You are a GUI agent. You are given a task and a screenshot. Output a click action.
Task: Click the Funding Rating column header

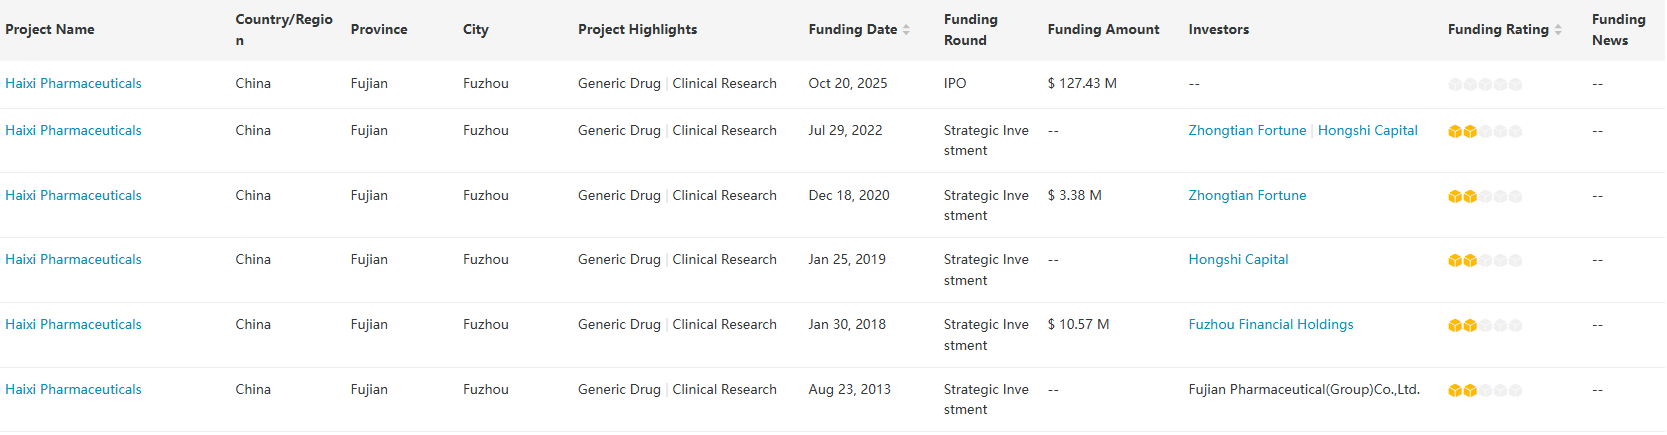tap(1497, 30)
